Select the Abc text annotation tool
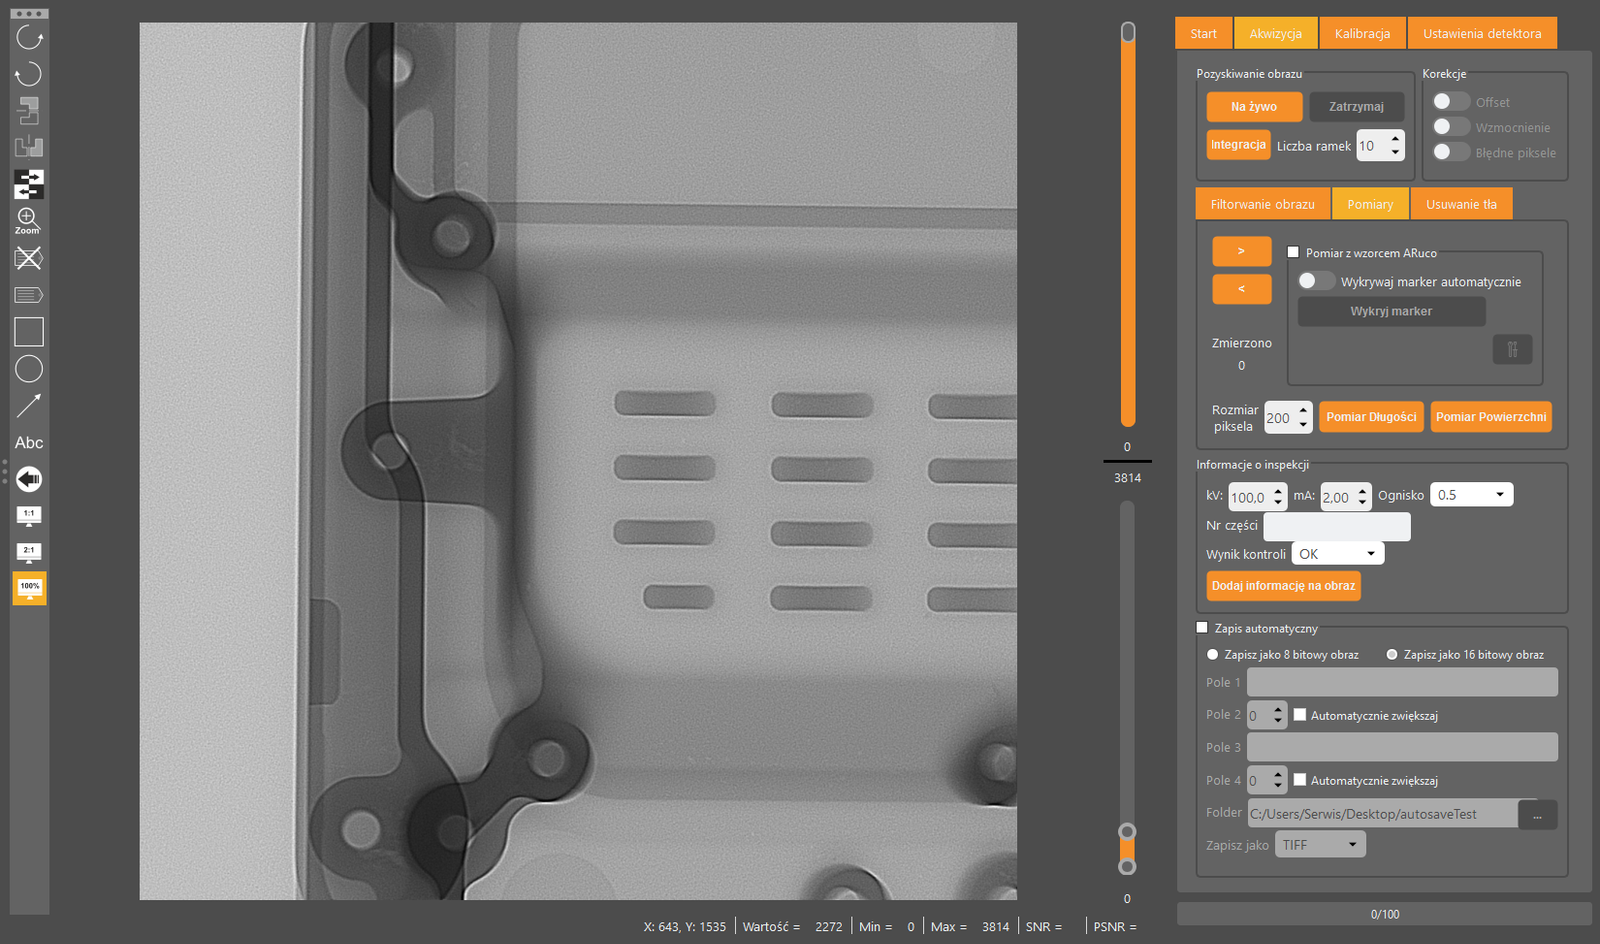 (29, 443)
